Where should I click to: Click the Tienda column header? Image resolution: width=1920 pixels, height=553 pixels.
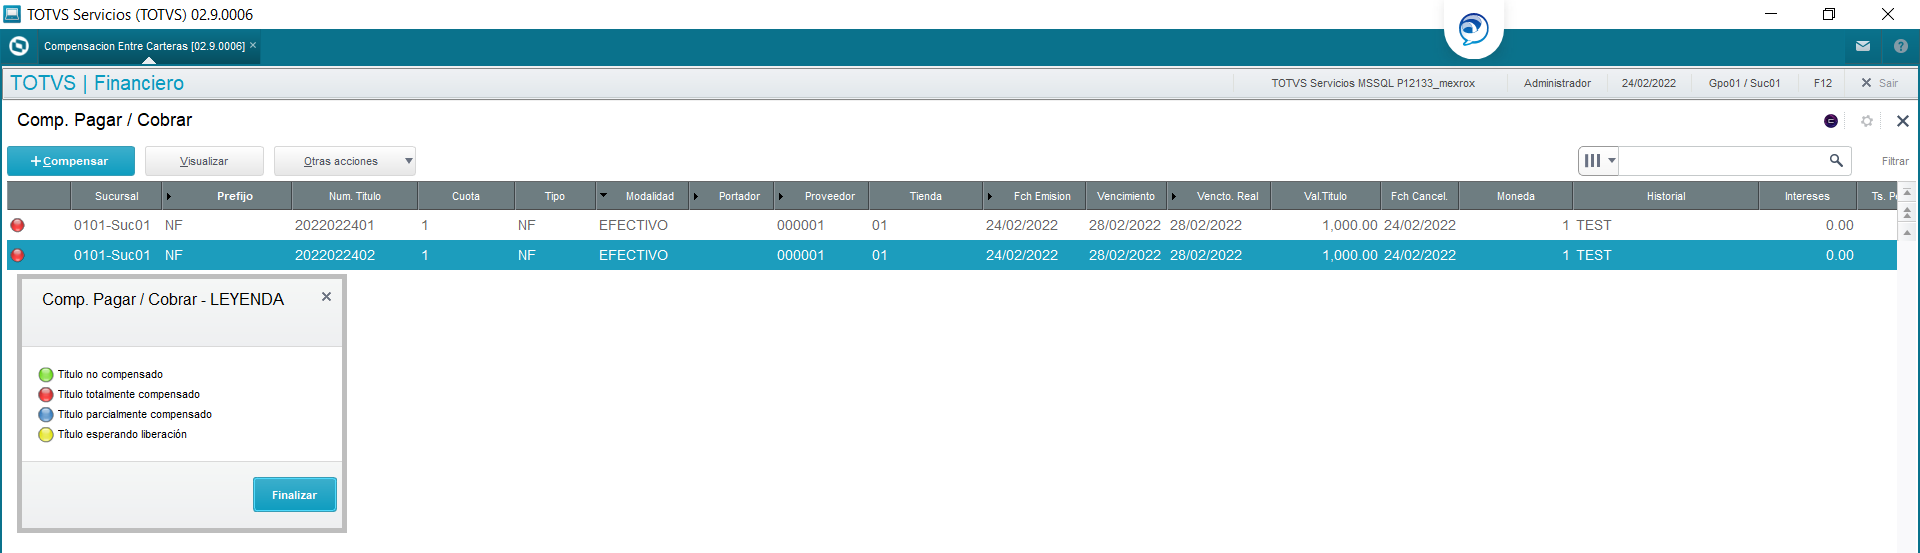coord(926,196)
